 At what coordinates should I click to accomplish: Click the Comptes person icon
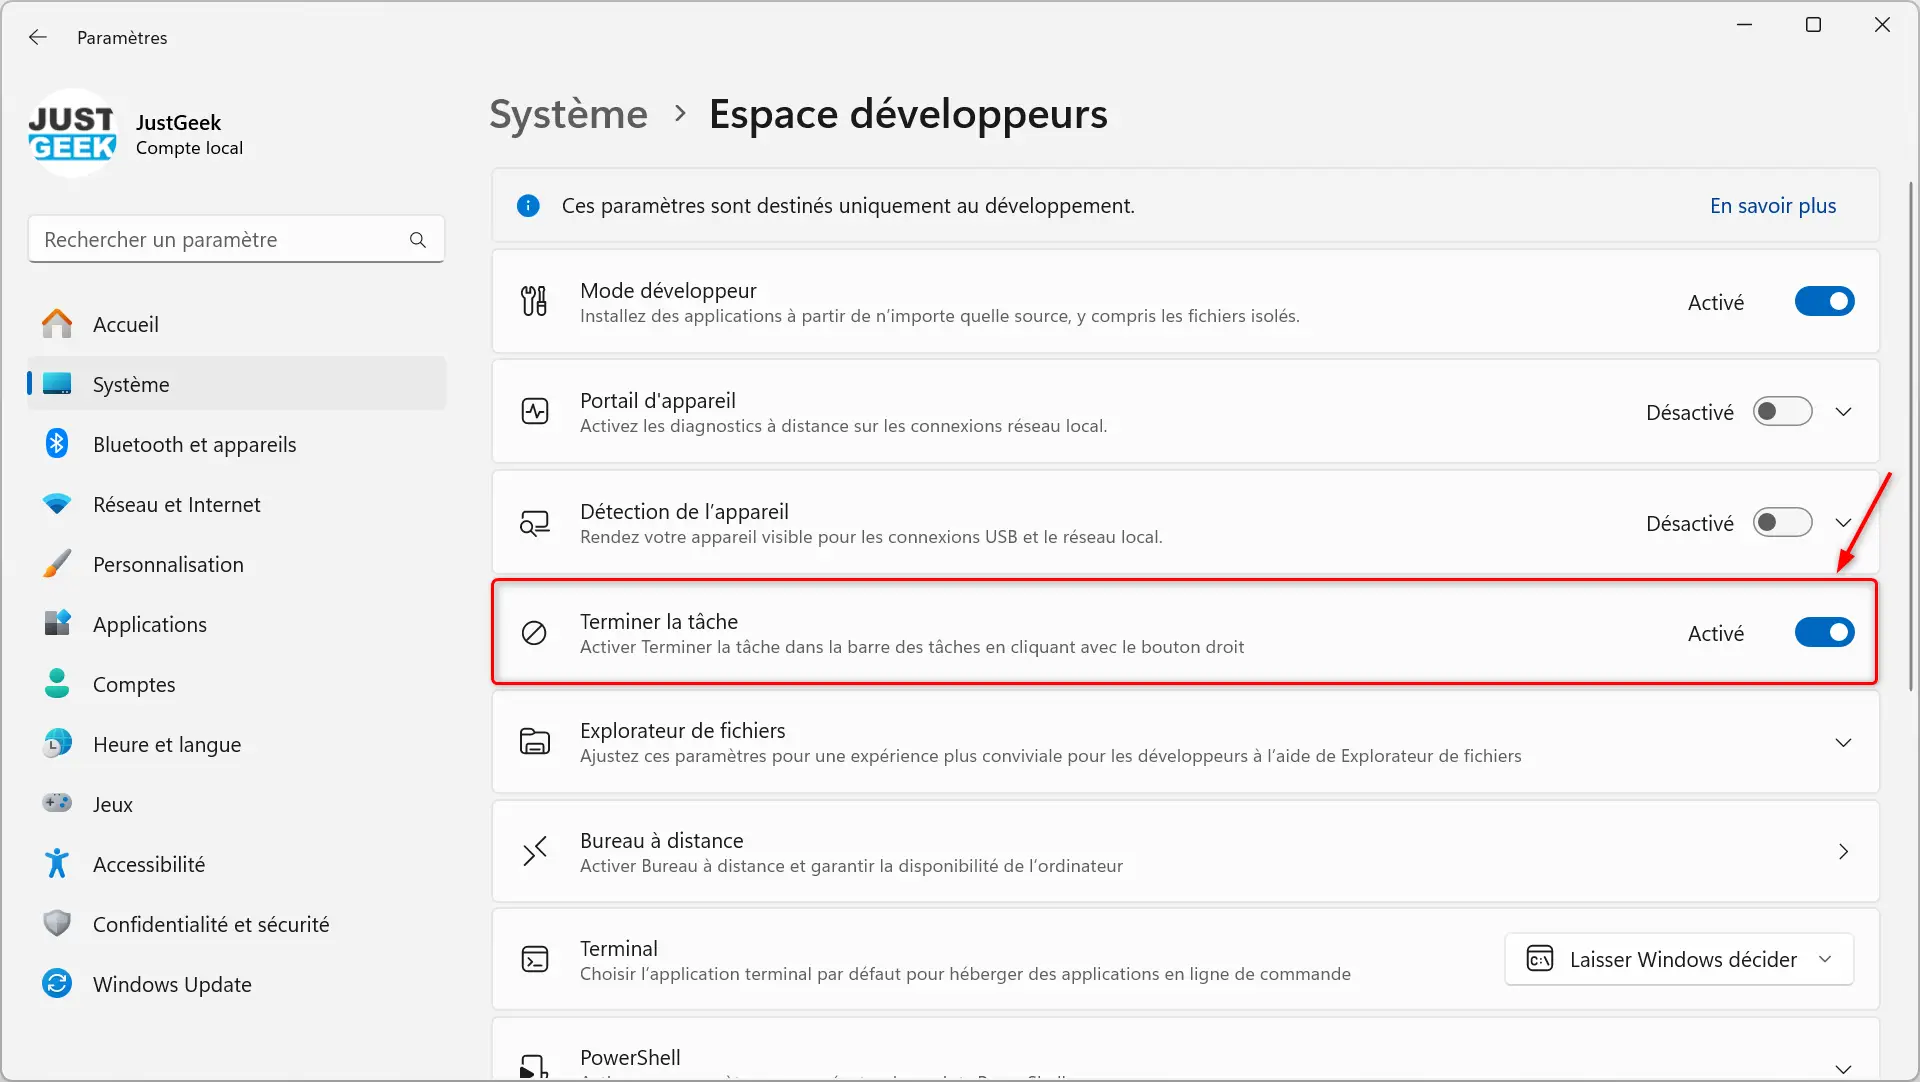tap(57, 684)
